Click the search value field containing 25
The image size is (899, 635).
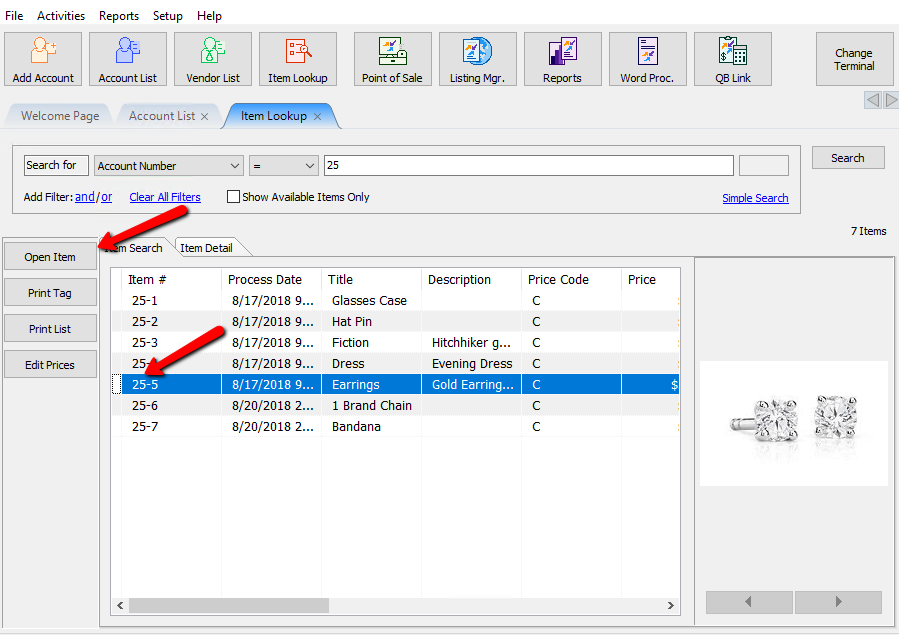point(529,166)
